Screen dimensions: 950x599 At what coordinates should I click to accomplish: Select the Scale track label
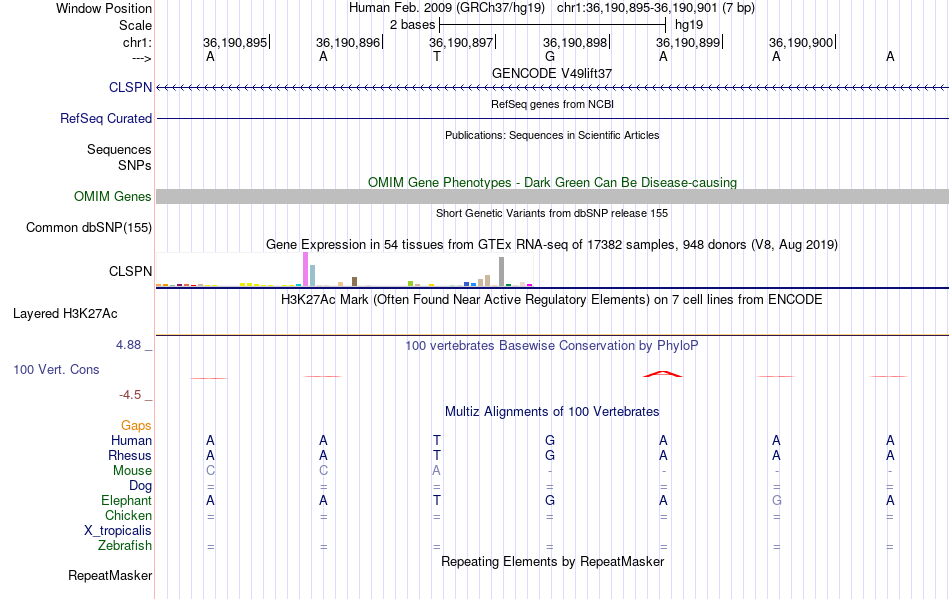[x=135, y=25]
